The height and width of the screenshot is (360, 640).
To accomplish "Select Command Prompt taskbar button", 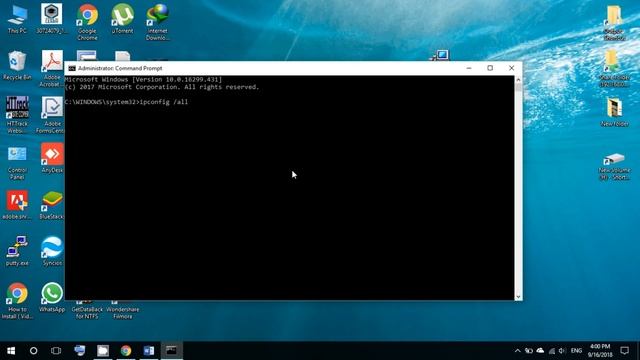I will pos(171,350).
